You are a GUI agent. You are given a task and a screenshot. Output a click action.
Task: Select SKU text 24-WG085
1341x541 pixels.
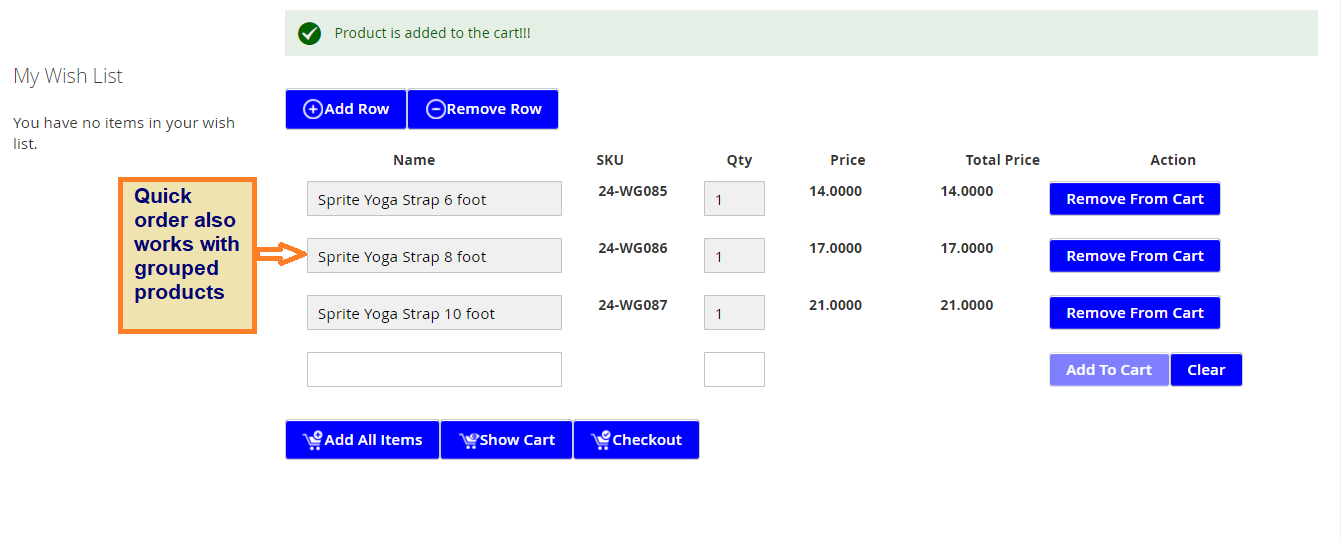633,191
